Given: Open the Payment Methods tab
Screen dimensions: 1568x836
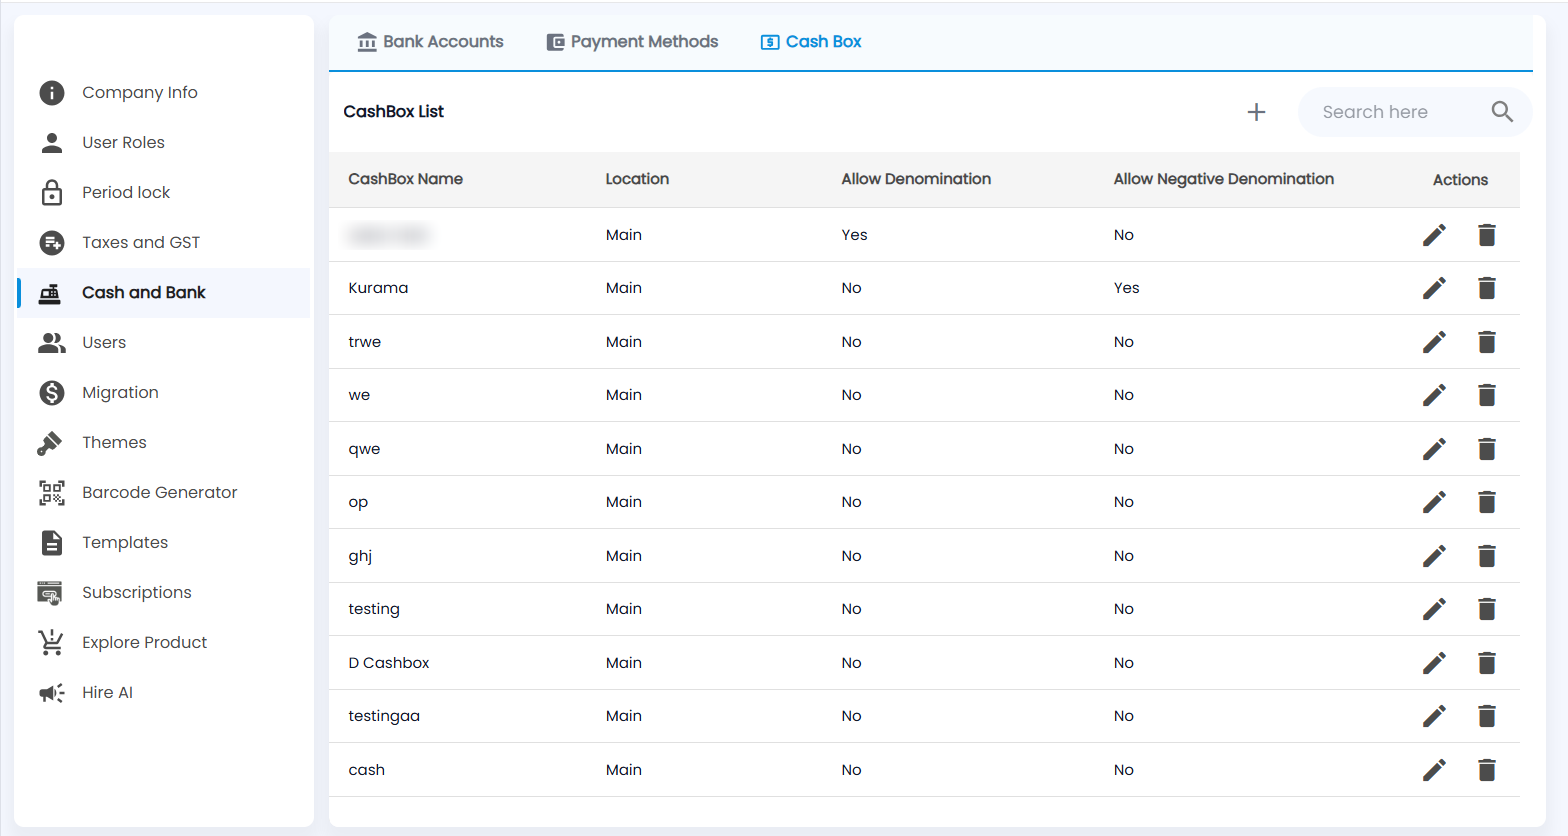Looking at the screenshot, I should pos(632,42).
